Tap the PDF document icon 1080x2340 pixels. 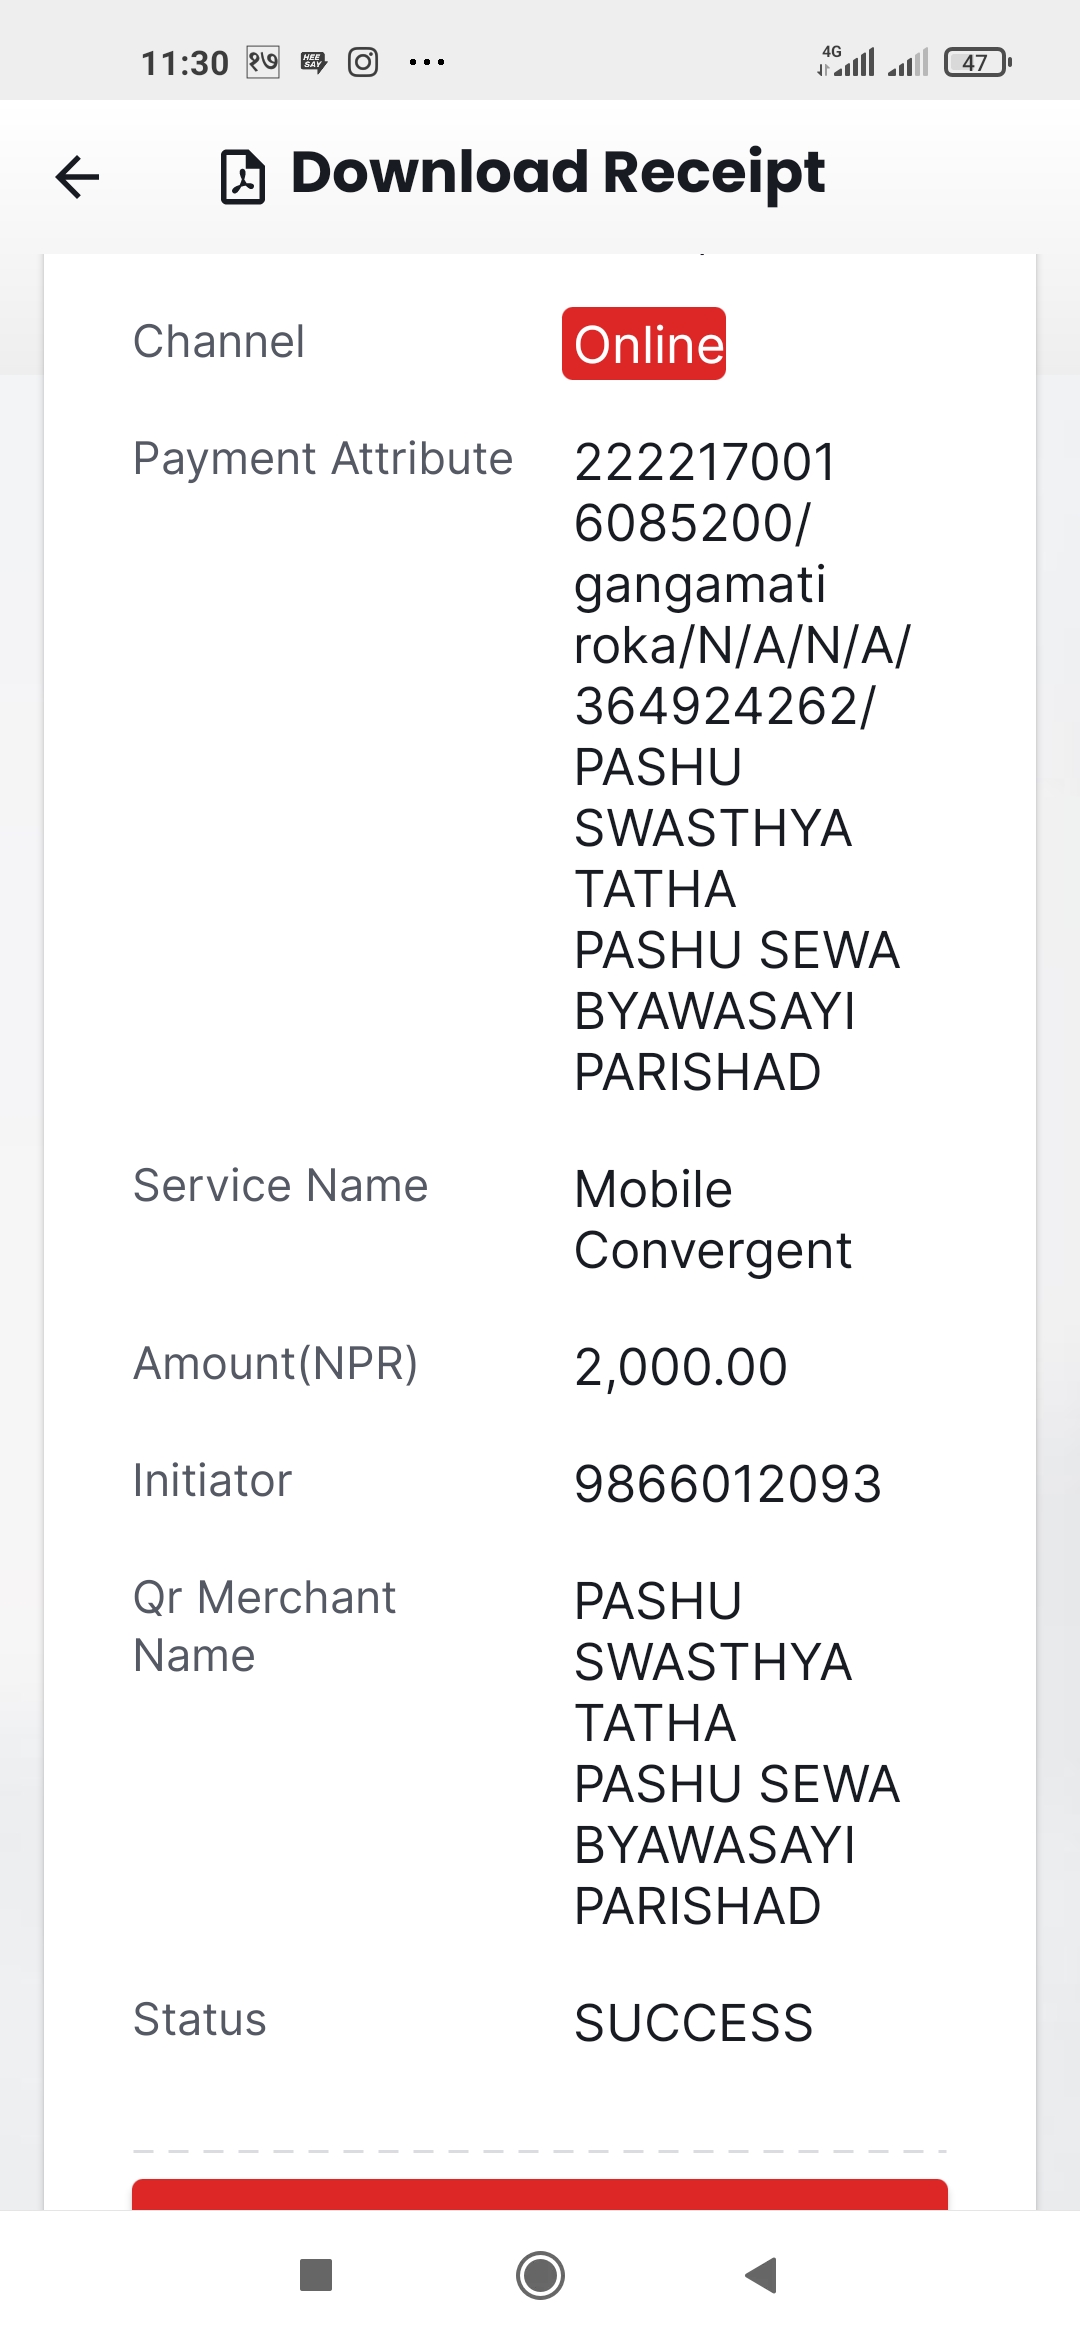click(243, 177)
